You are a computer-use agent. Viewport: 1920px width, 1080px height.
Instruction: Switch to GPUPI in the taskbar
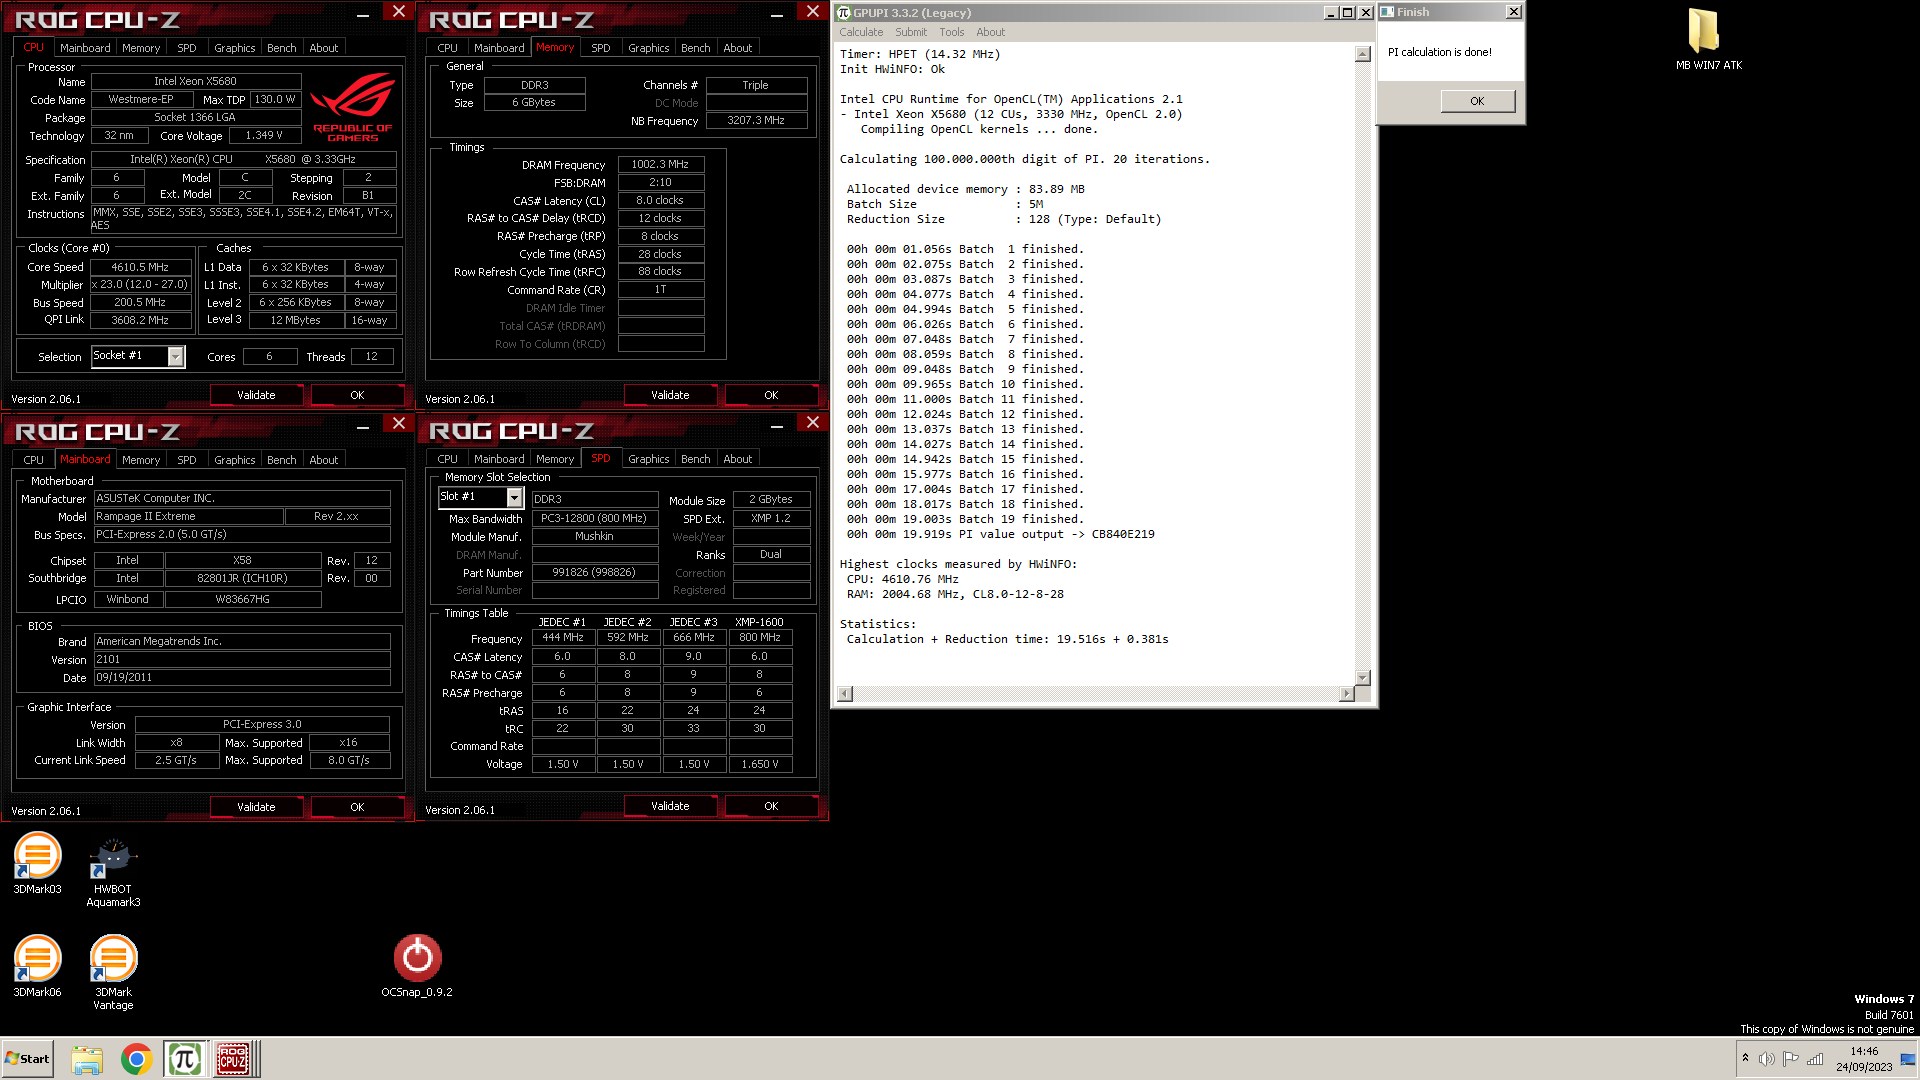[184, 1059]
